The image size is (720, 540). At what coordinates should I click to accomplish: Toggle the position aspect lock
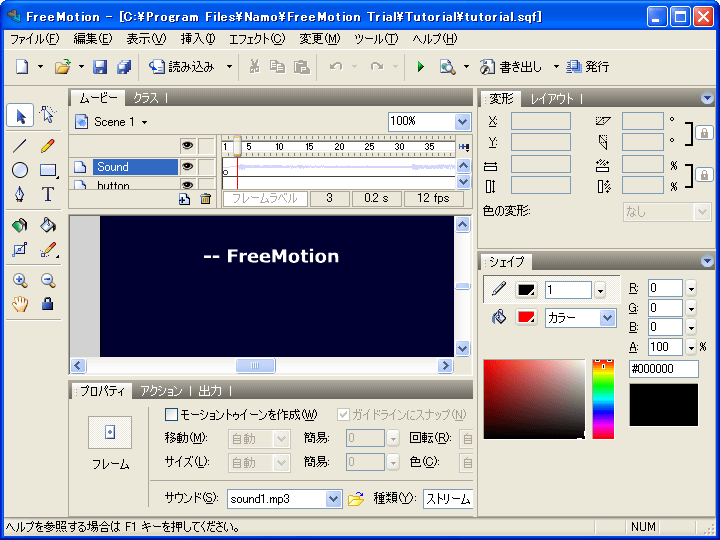704,133
